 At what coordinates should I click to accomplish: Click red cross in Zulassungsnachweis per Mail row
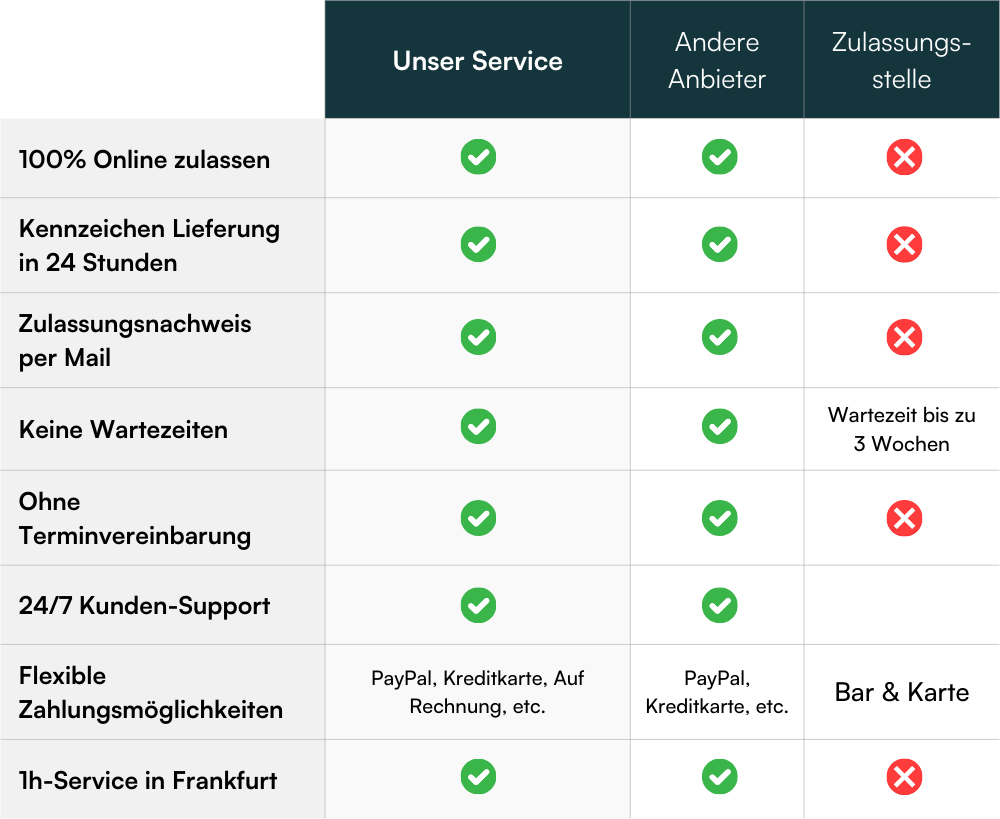(x=904, y=337)
